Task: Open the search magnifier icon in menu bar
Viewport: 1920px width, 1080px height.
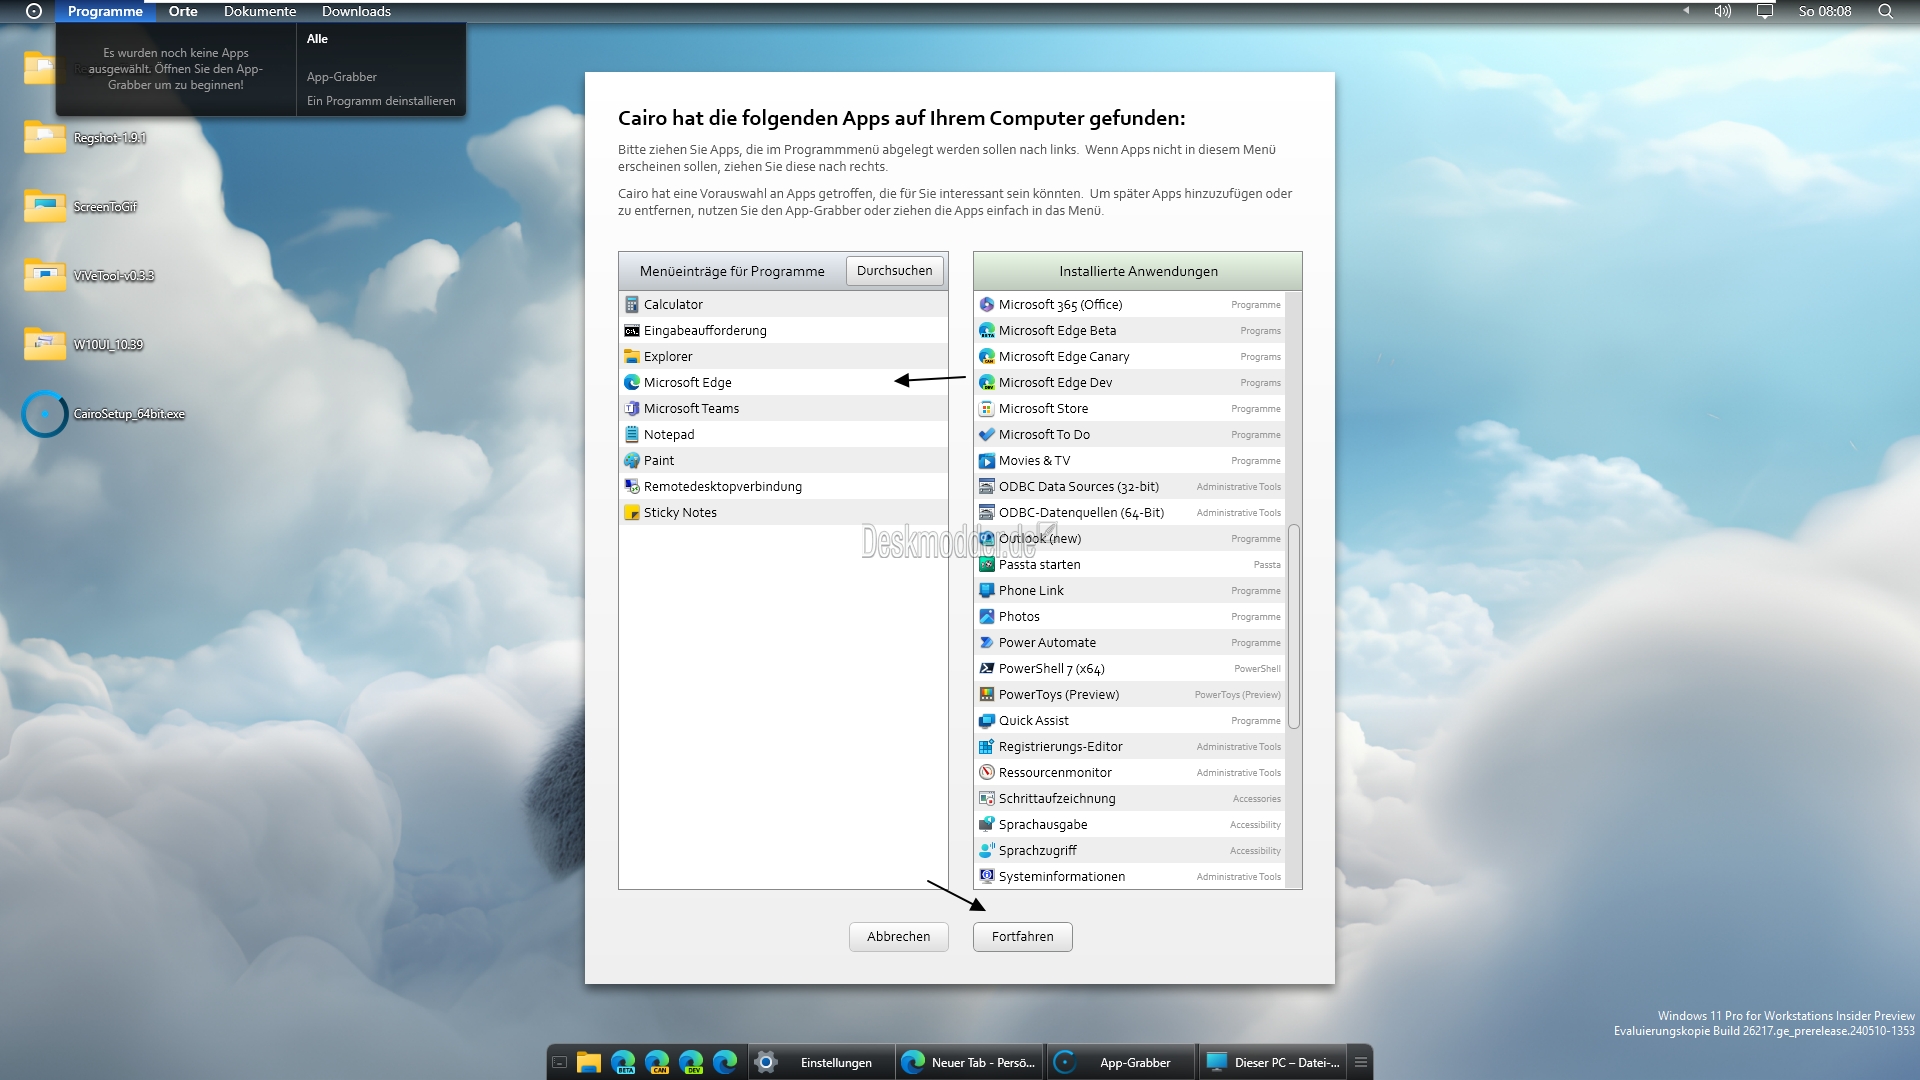Action: 1885,11
